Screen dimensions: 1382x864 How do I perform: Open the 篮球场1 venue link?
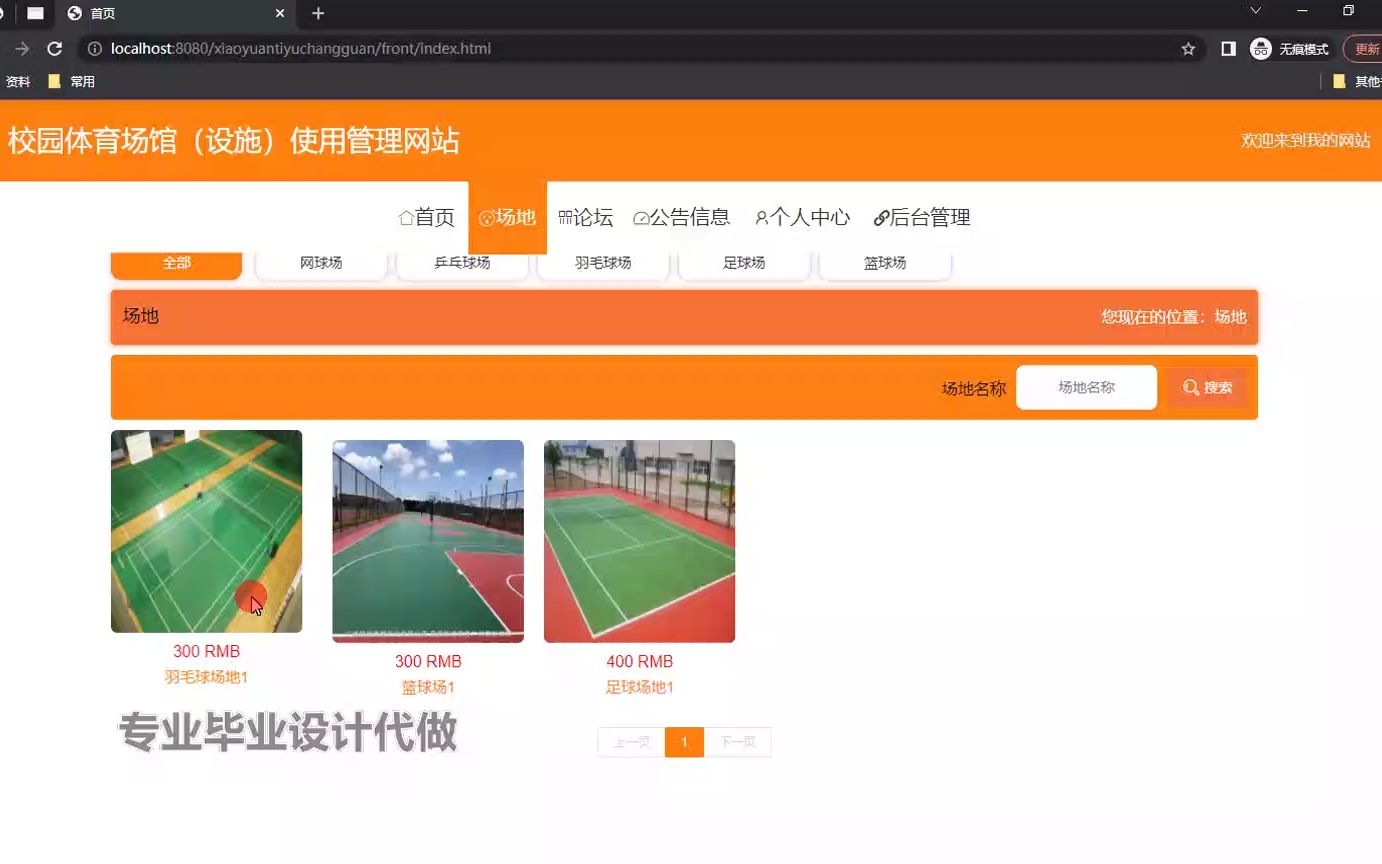[x=428, y=687]
